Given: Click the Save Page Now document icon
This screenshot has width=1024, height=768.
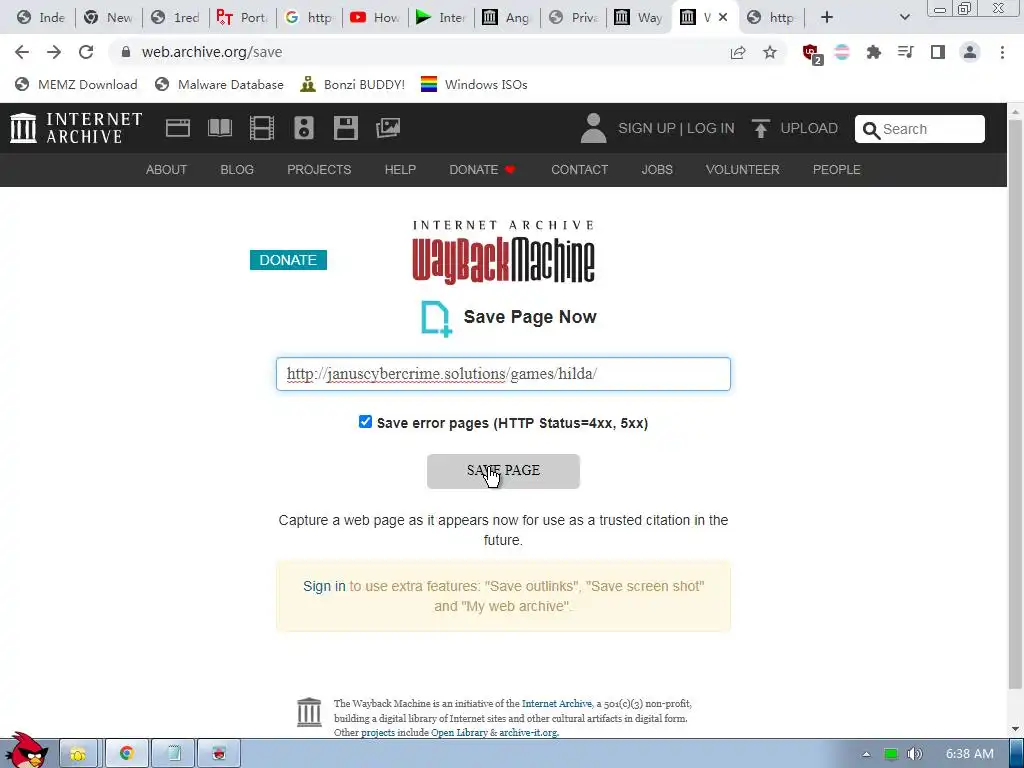Looking at the screenshot, I should click(x=436, y=318).
